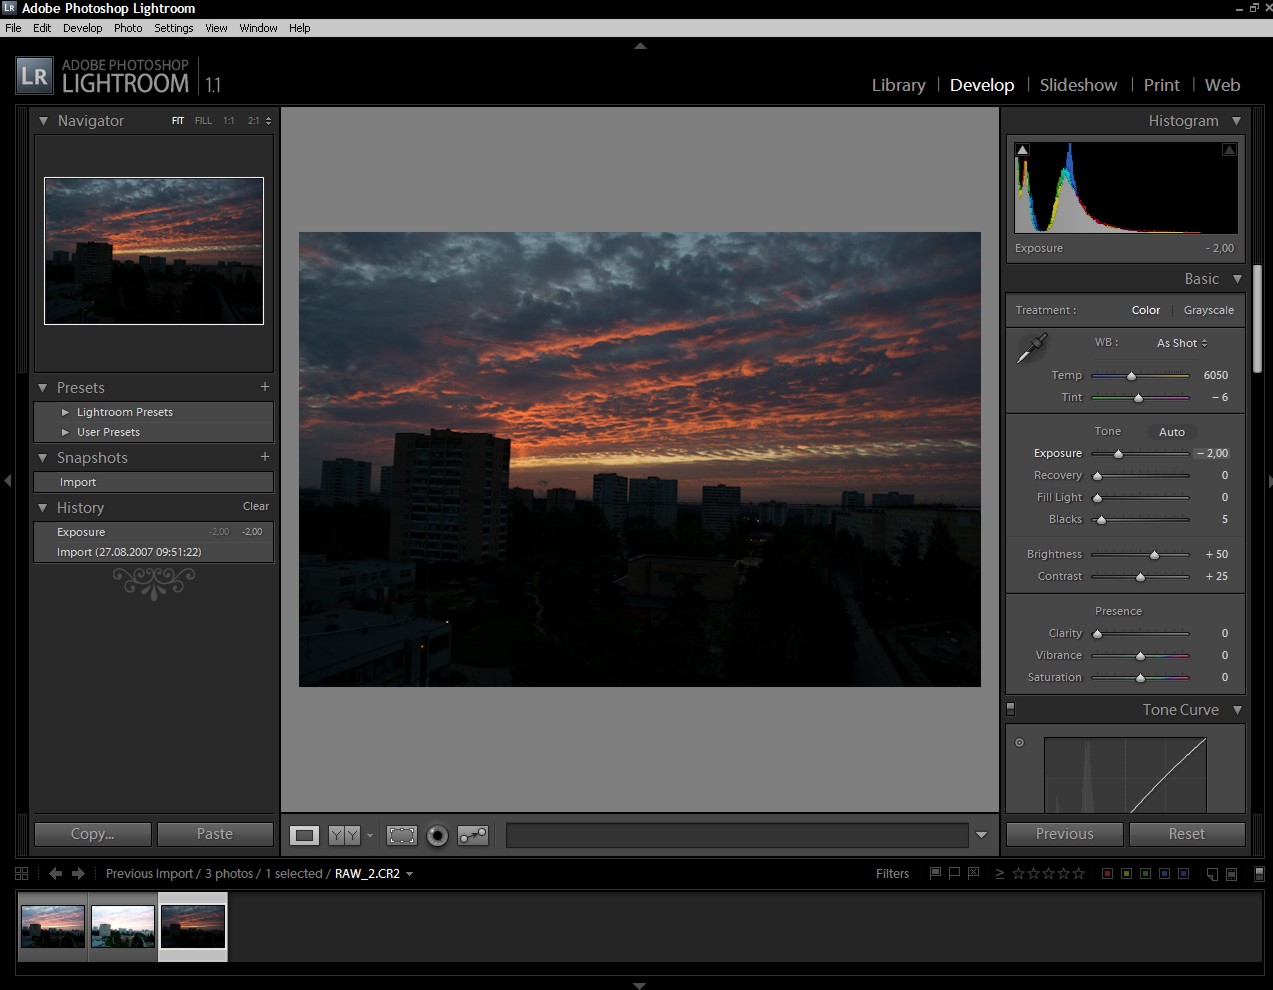The image size is (1273, 990).
Task: Switch to the Library module
Action: click(898, 85)
